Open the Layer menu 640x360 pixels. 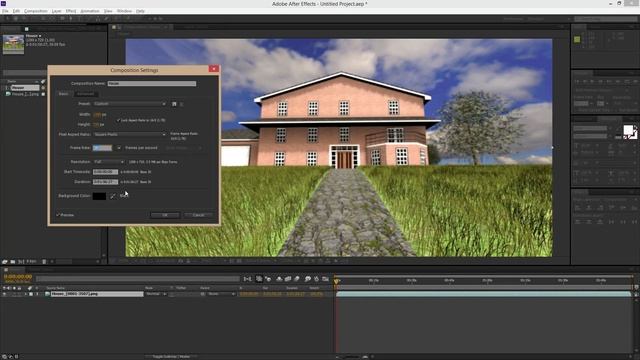(x=57, y=11)
